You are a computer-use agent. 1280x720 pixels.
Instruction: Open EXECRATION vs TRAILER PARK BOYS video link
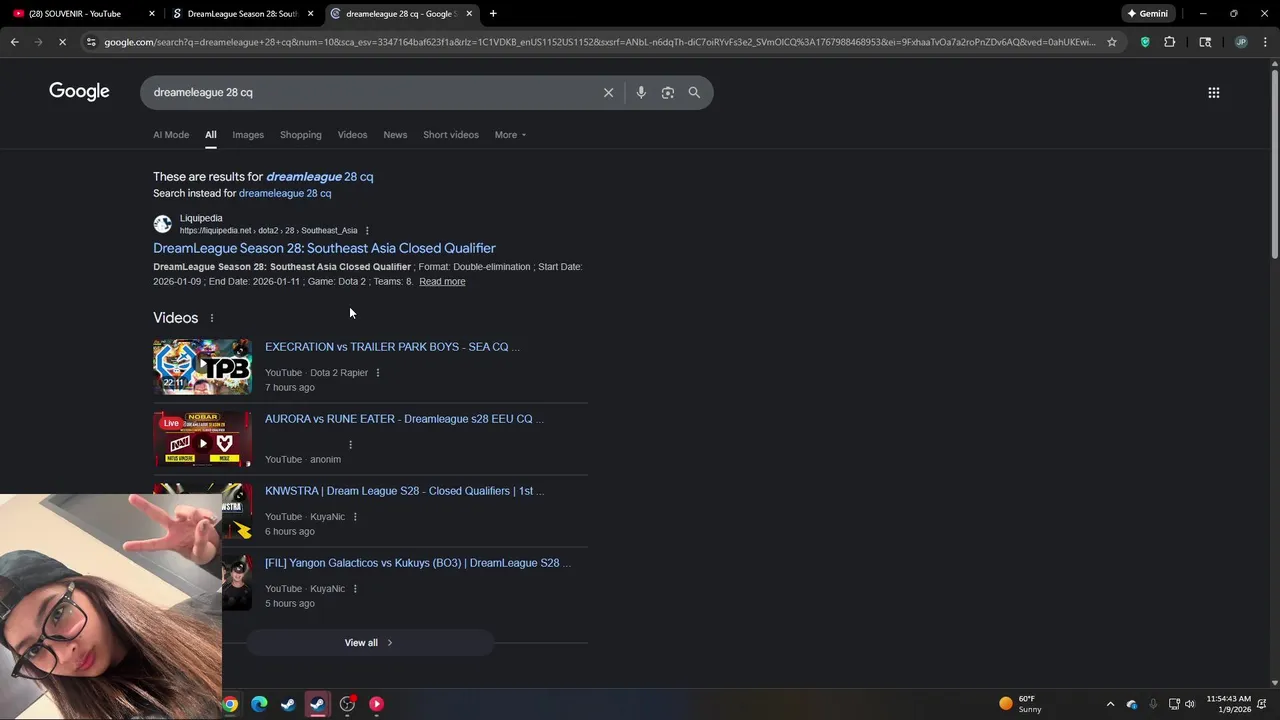(x=392, y=347)
